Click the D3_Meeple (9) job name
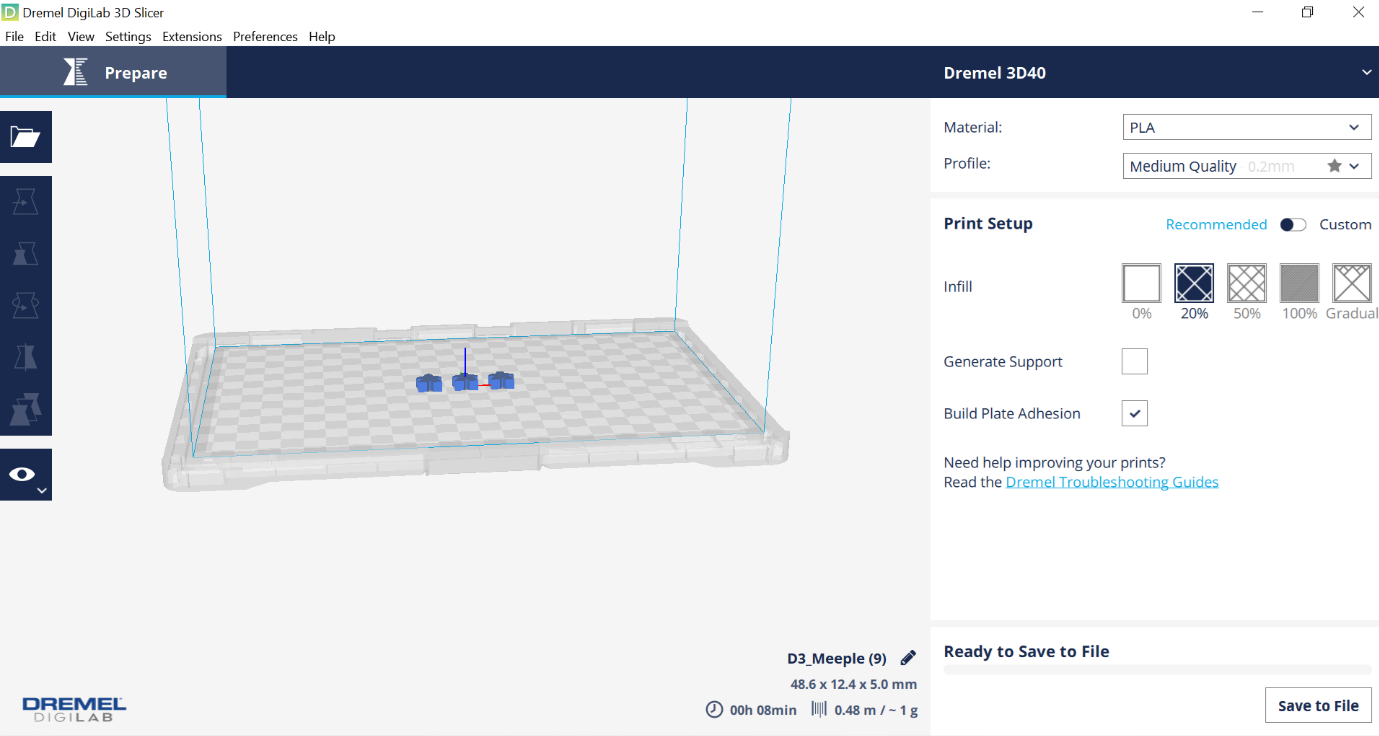Viewport: 1379px width, 736px height. [x=837, y=659]
